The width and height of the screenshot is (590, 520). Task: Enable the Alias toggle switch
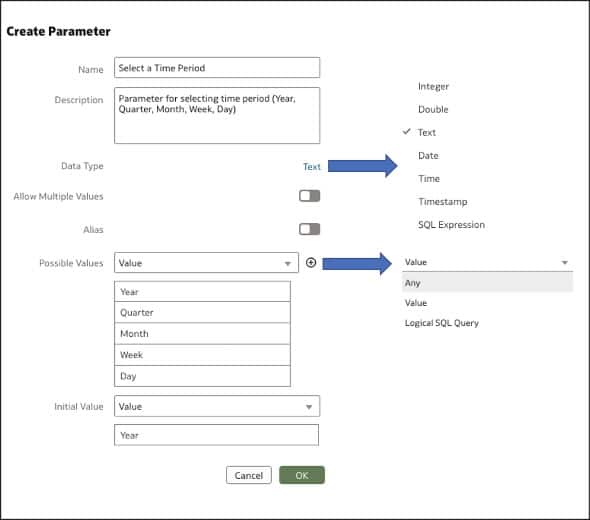(309, 229)
